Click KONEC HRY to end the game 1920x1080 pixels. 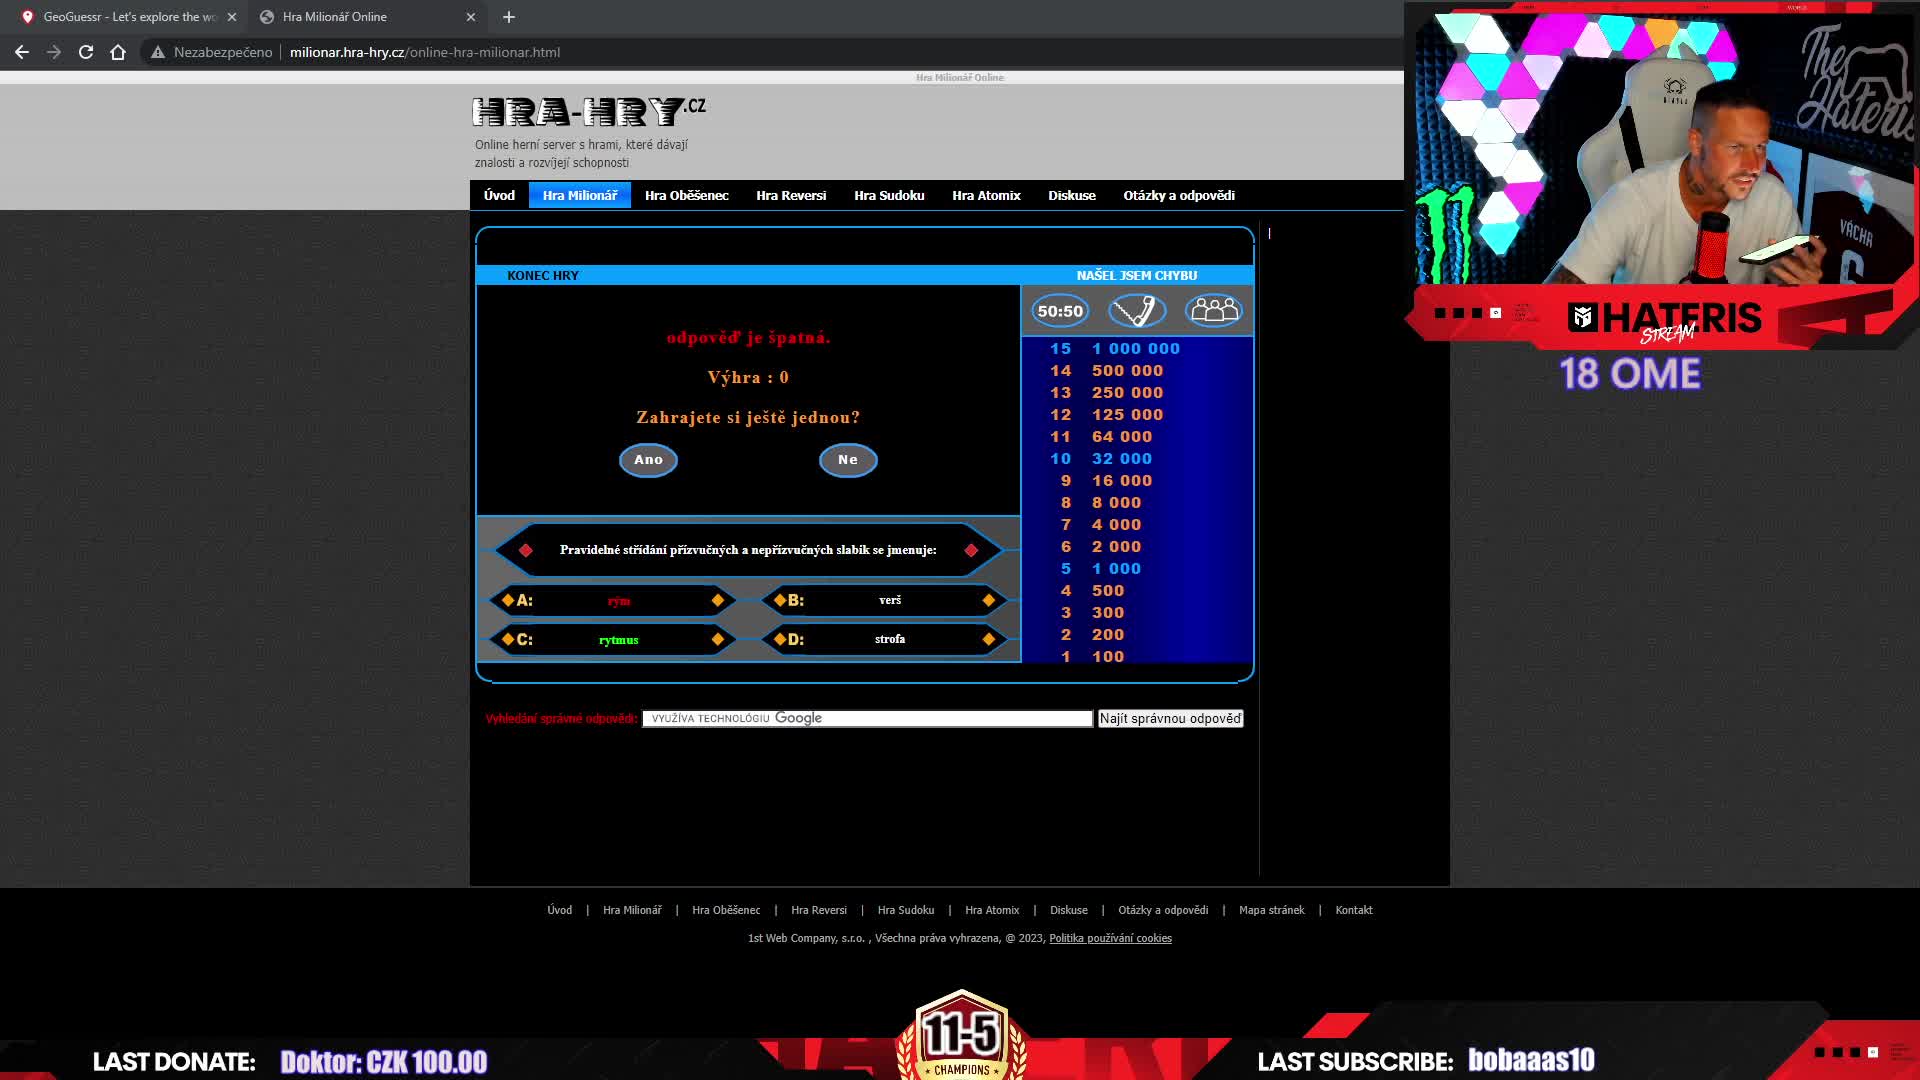pyautogui.click(x=543, y=275)
